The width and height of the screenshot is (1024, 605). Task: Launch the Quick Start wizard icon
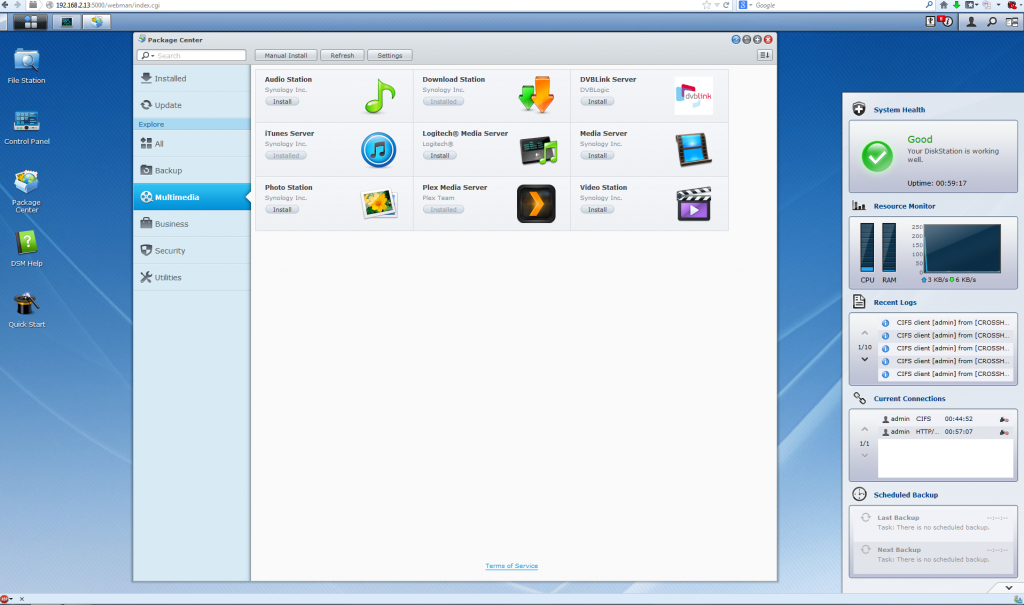point(26,304)
